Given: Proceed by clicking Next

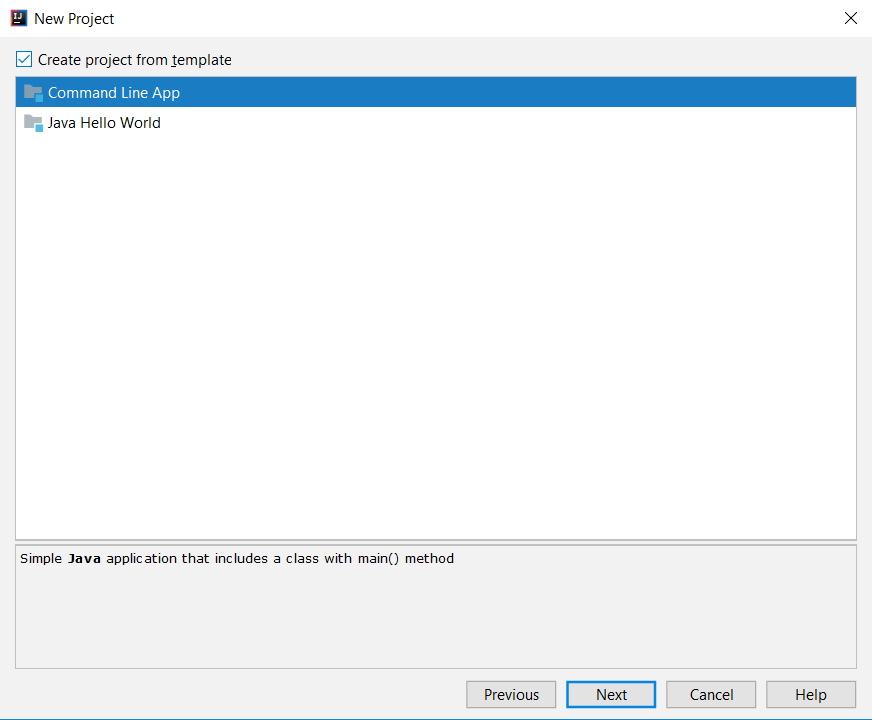Looking at the screenshot, I should [x=611, y=694].
